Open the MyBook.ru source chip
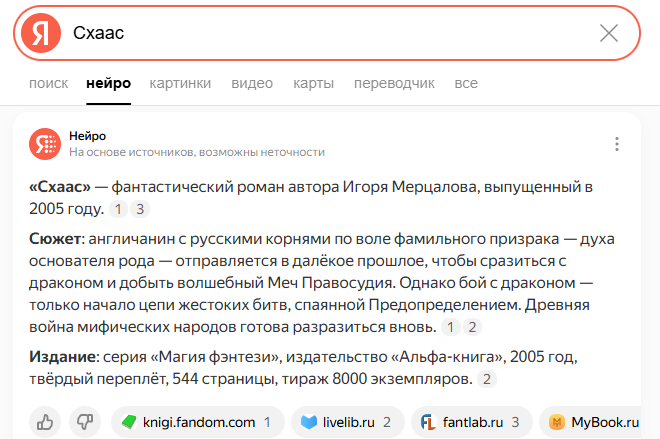 coord(590,422)
